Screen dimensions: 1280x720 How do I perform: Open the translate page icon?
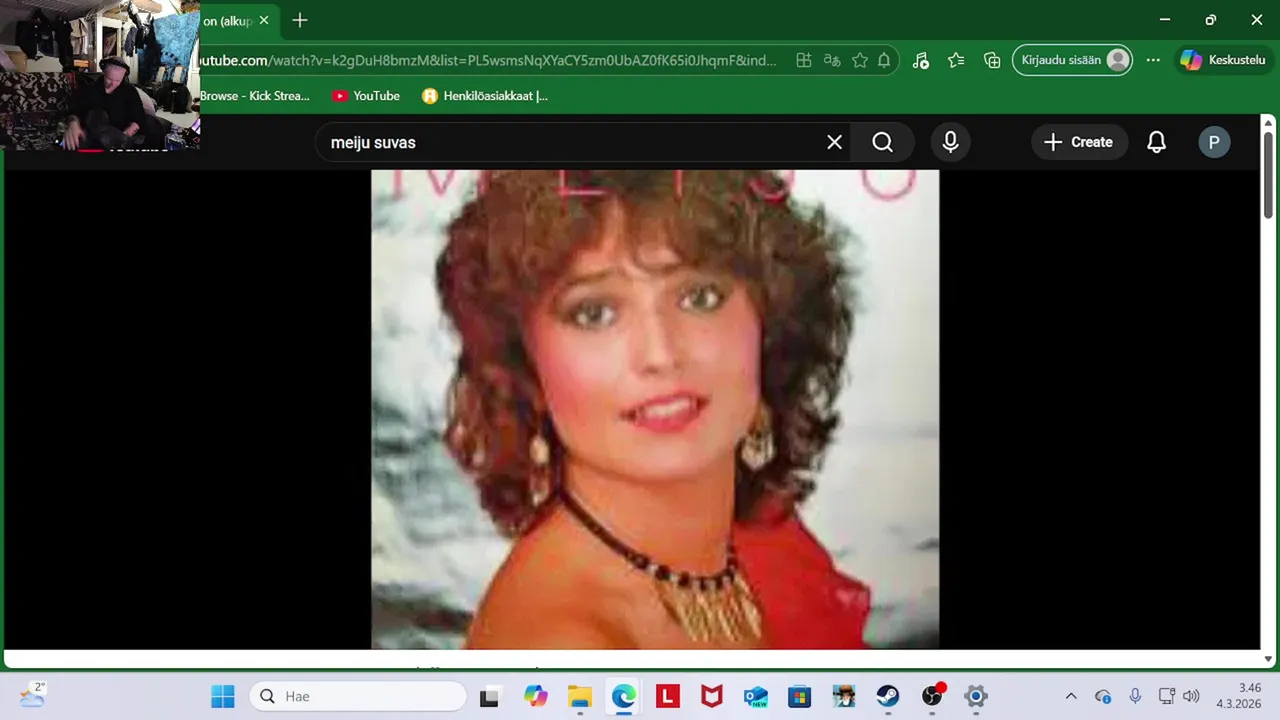click(x=831, y=60)
